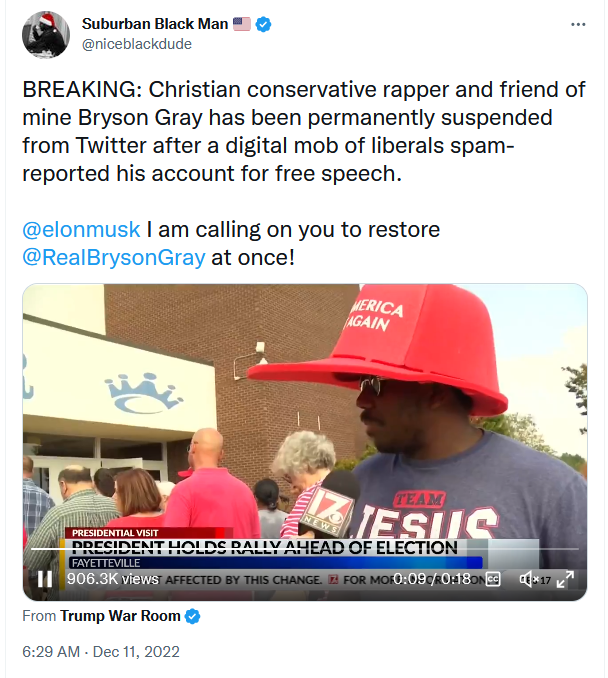
Task: Click the Trump War Room verified badge
Action: click(x=192, y=616)
